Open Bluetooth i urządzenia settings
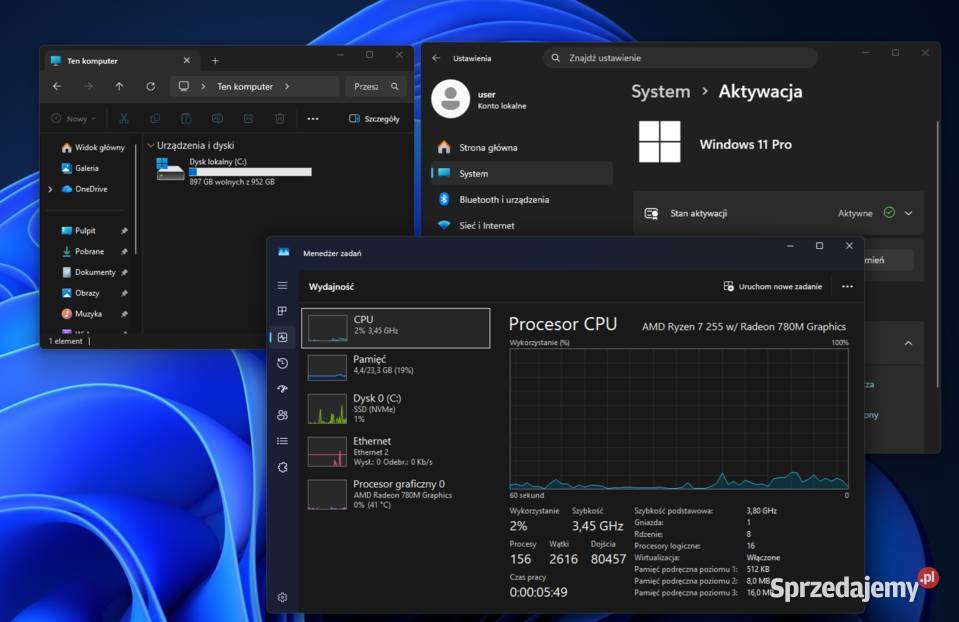 click(x=522, y=199)
